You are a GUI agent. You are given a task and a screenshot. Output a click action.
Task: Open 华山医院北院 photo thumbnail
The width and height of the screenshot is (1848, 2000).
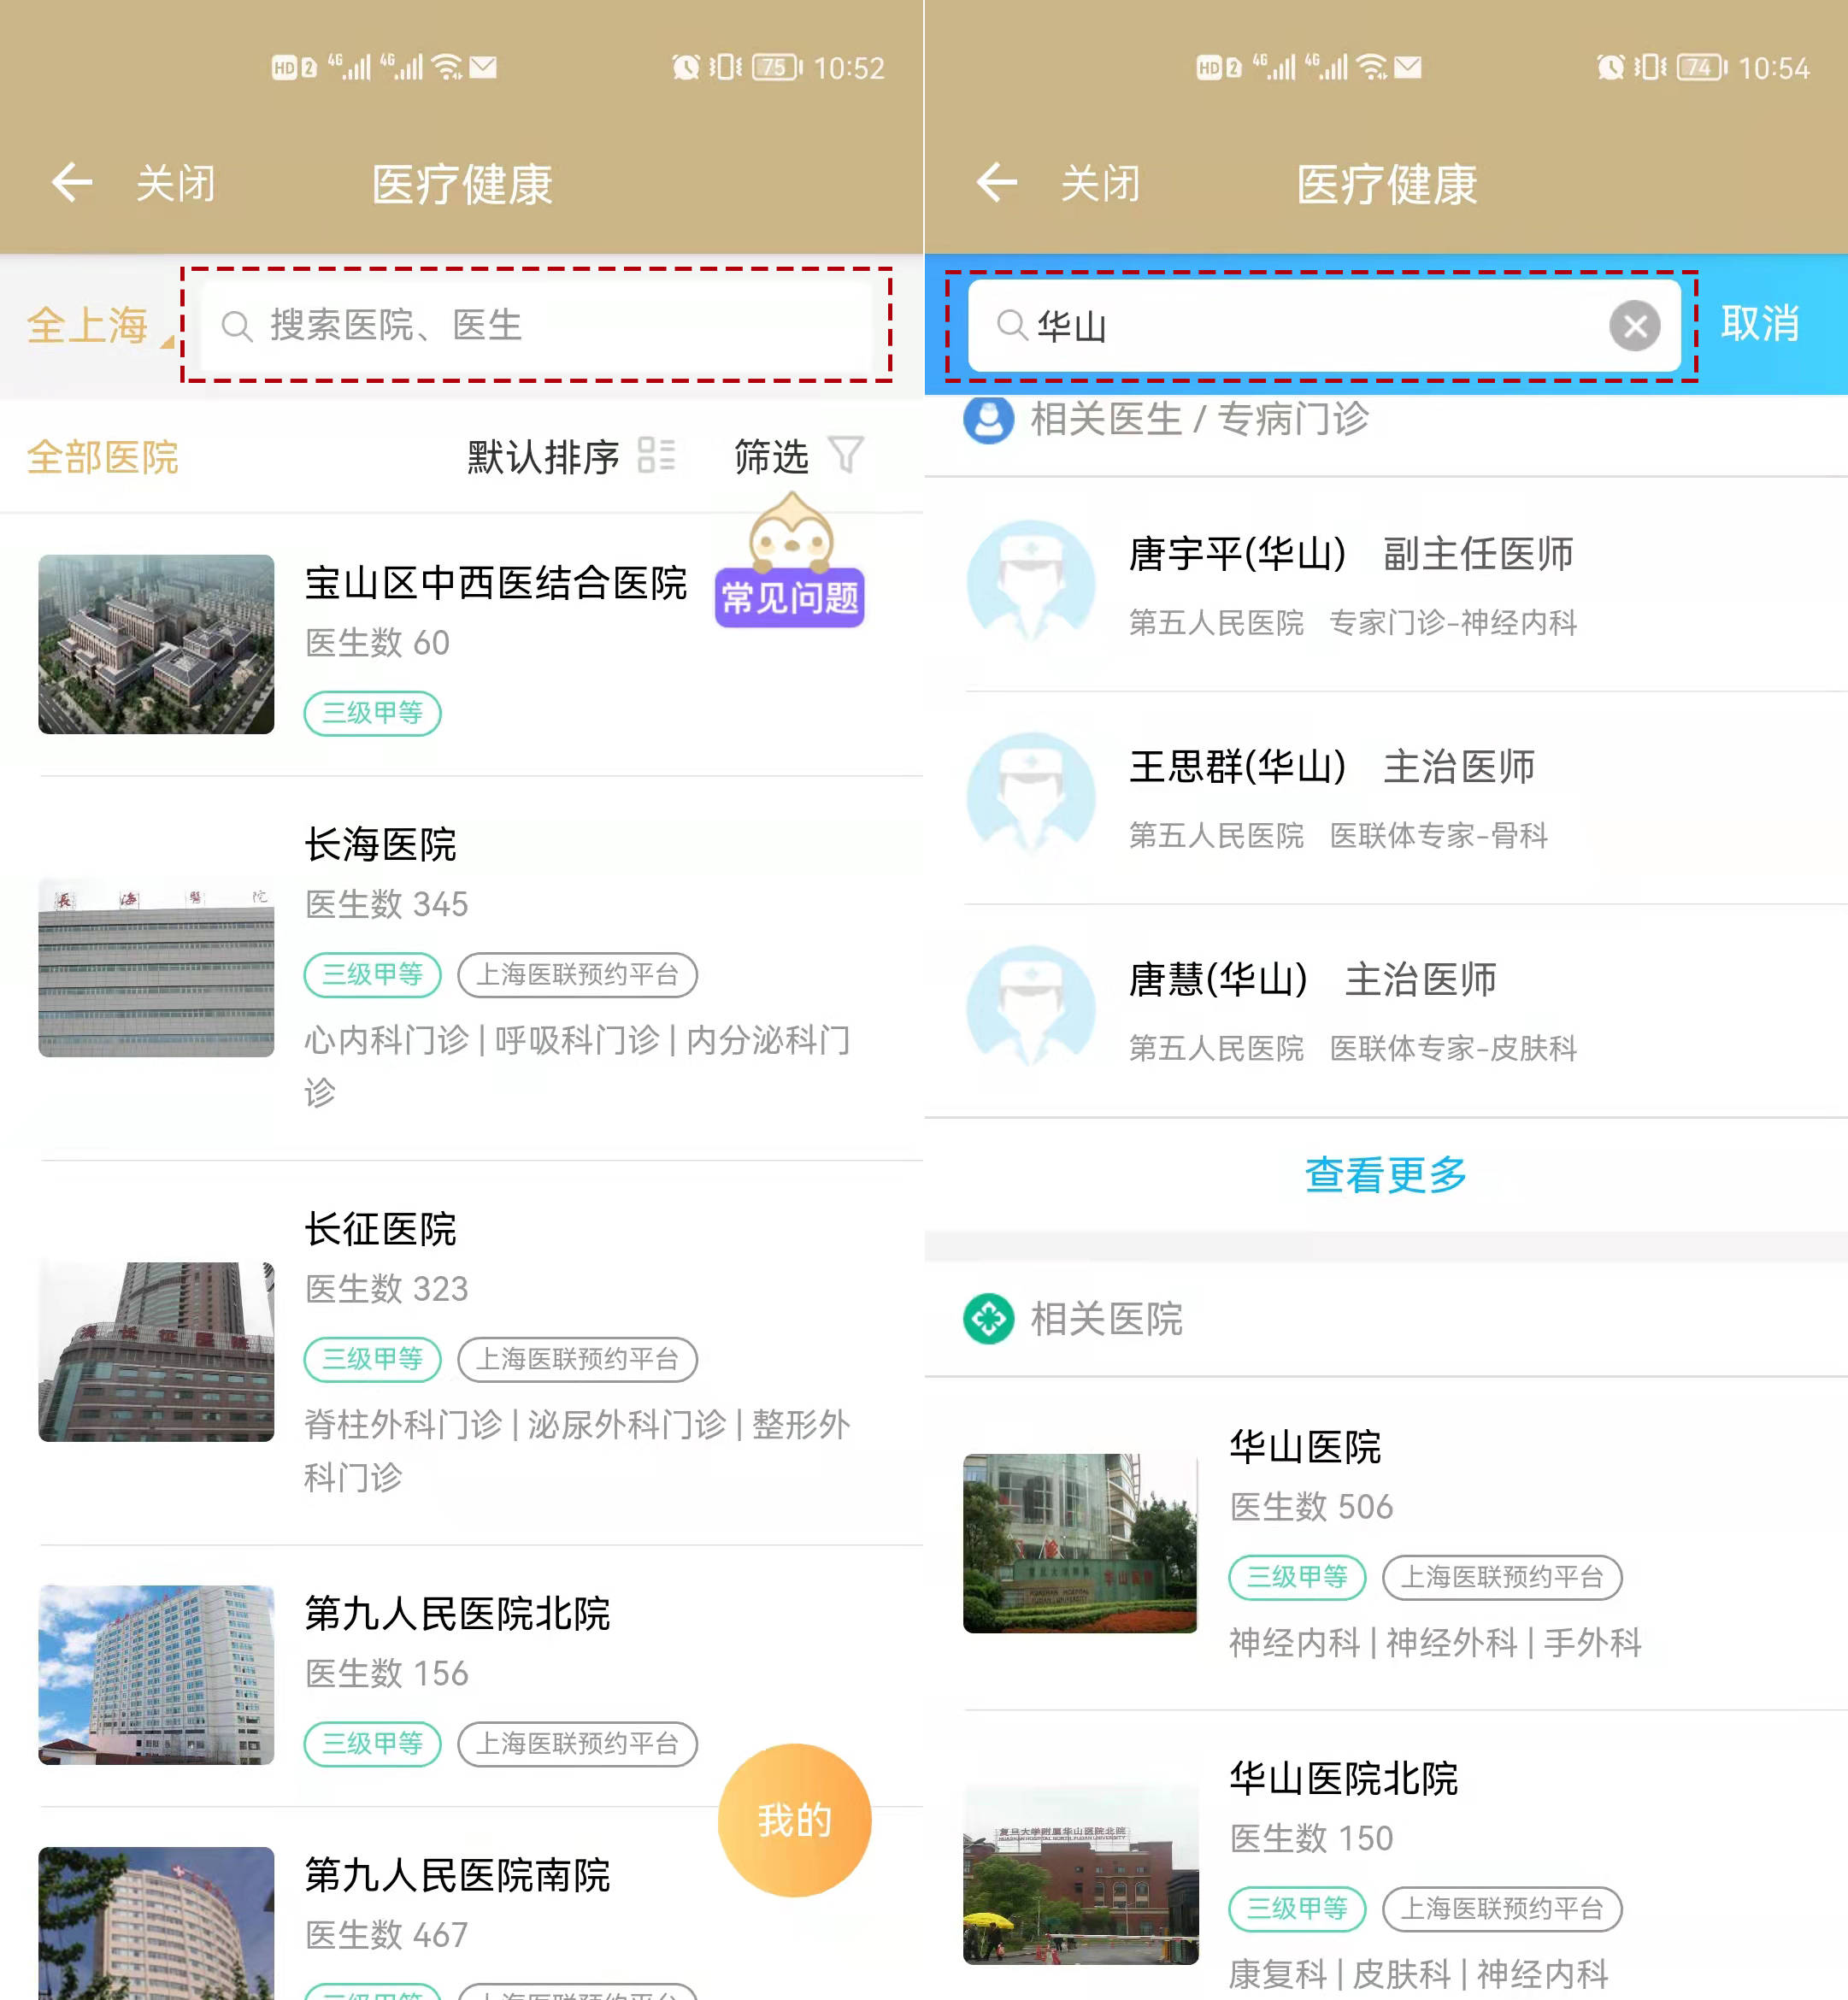pyautogui.click(x=1080, y=1875)
